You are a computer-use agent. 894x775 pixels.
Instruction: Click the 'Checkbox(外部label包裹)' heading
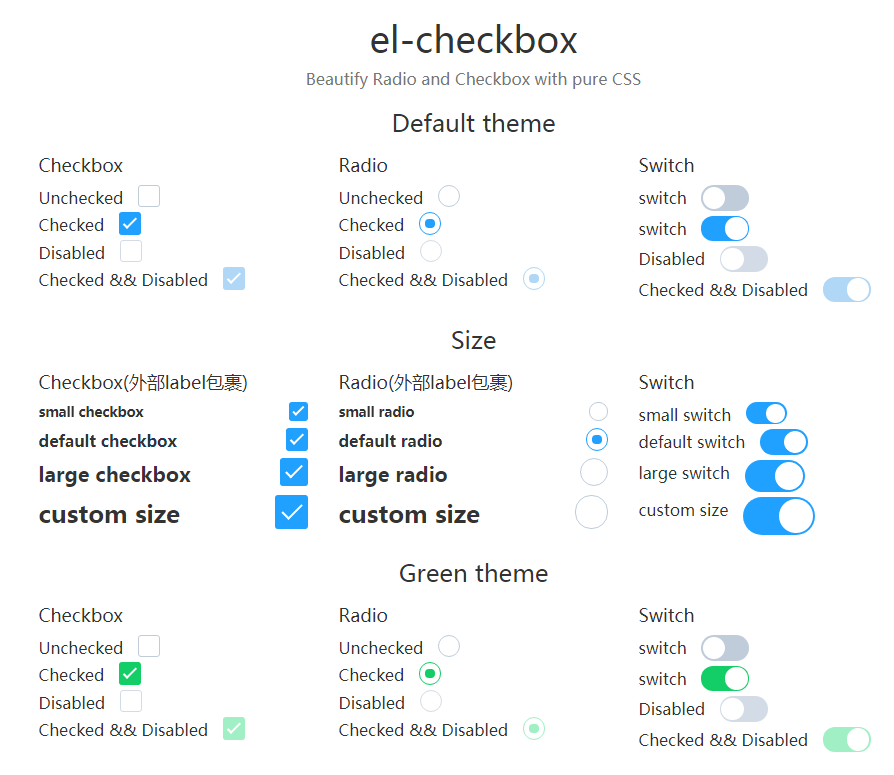click(x=143, y=383)
